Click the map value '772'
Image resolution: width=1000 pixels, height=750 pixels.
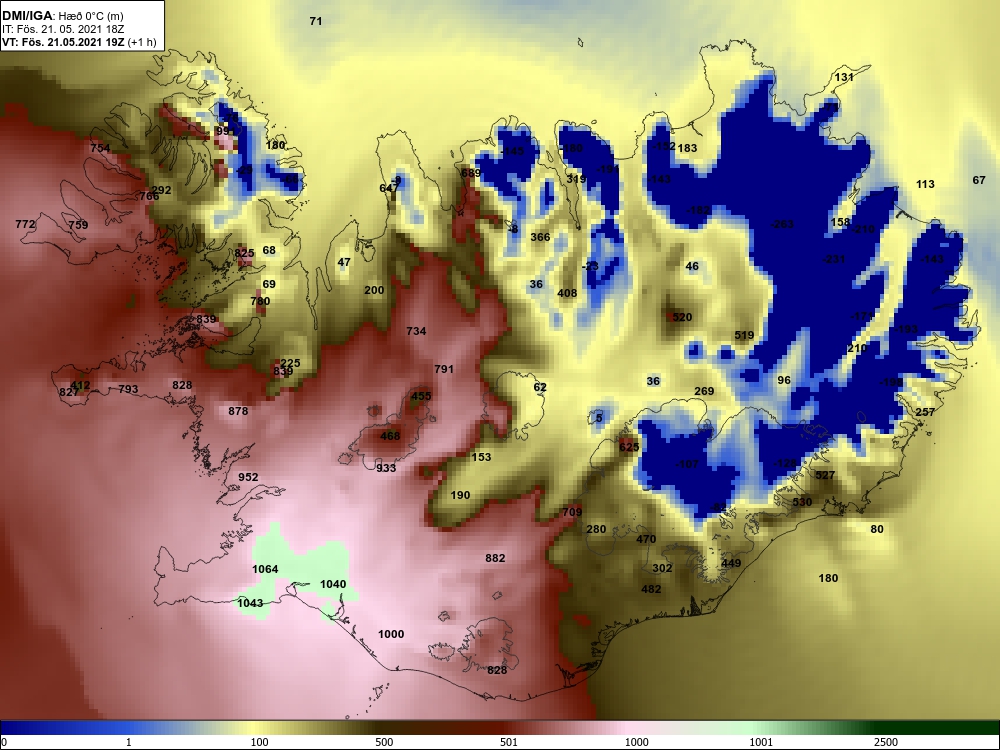click(x=25, y=224)
